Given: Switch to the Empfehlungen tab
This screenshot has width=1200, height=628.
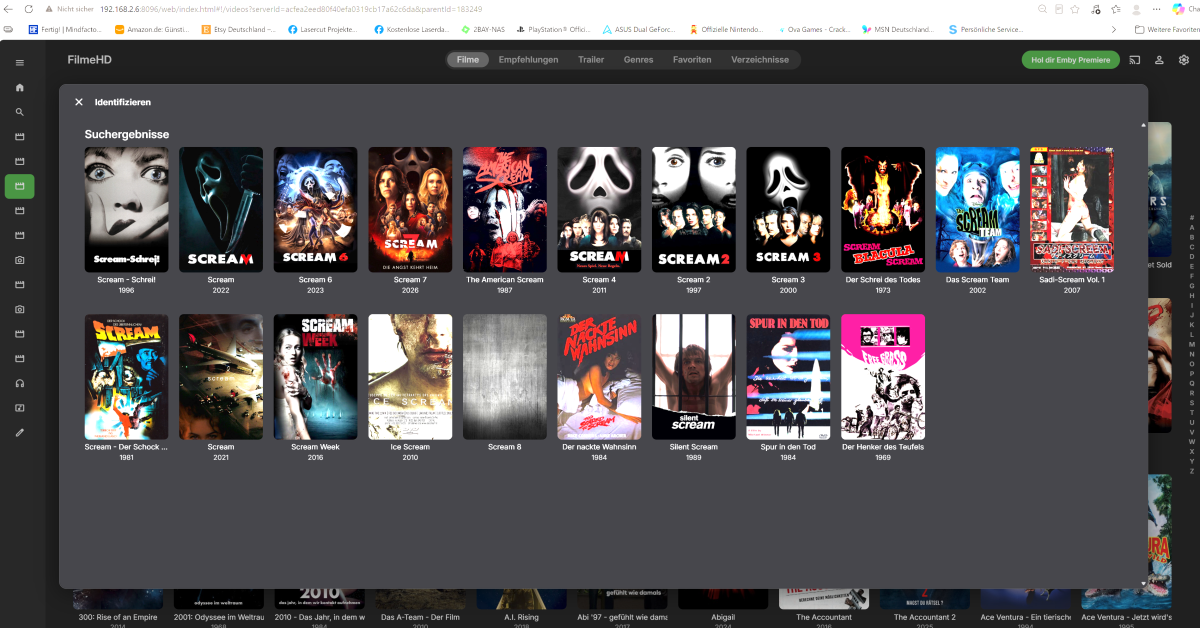Looking at the screenshot, I should 528,60.
